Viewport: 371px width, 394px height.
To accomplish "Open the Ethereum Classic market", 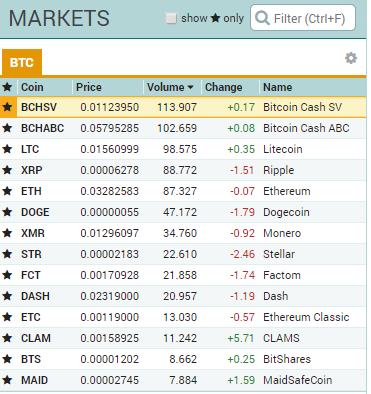I will point(183,317).
